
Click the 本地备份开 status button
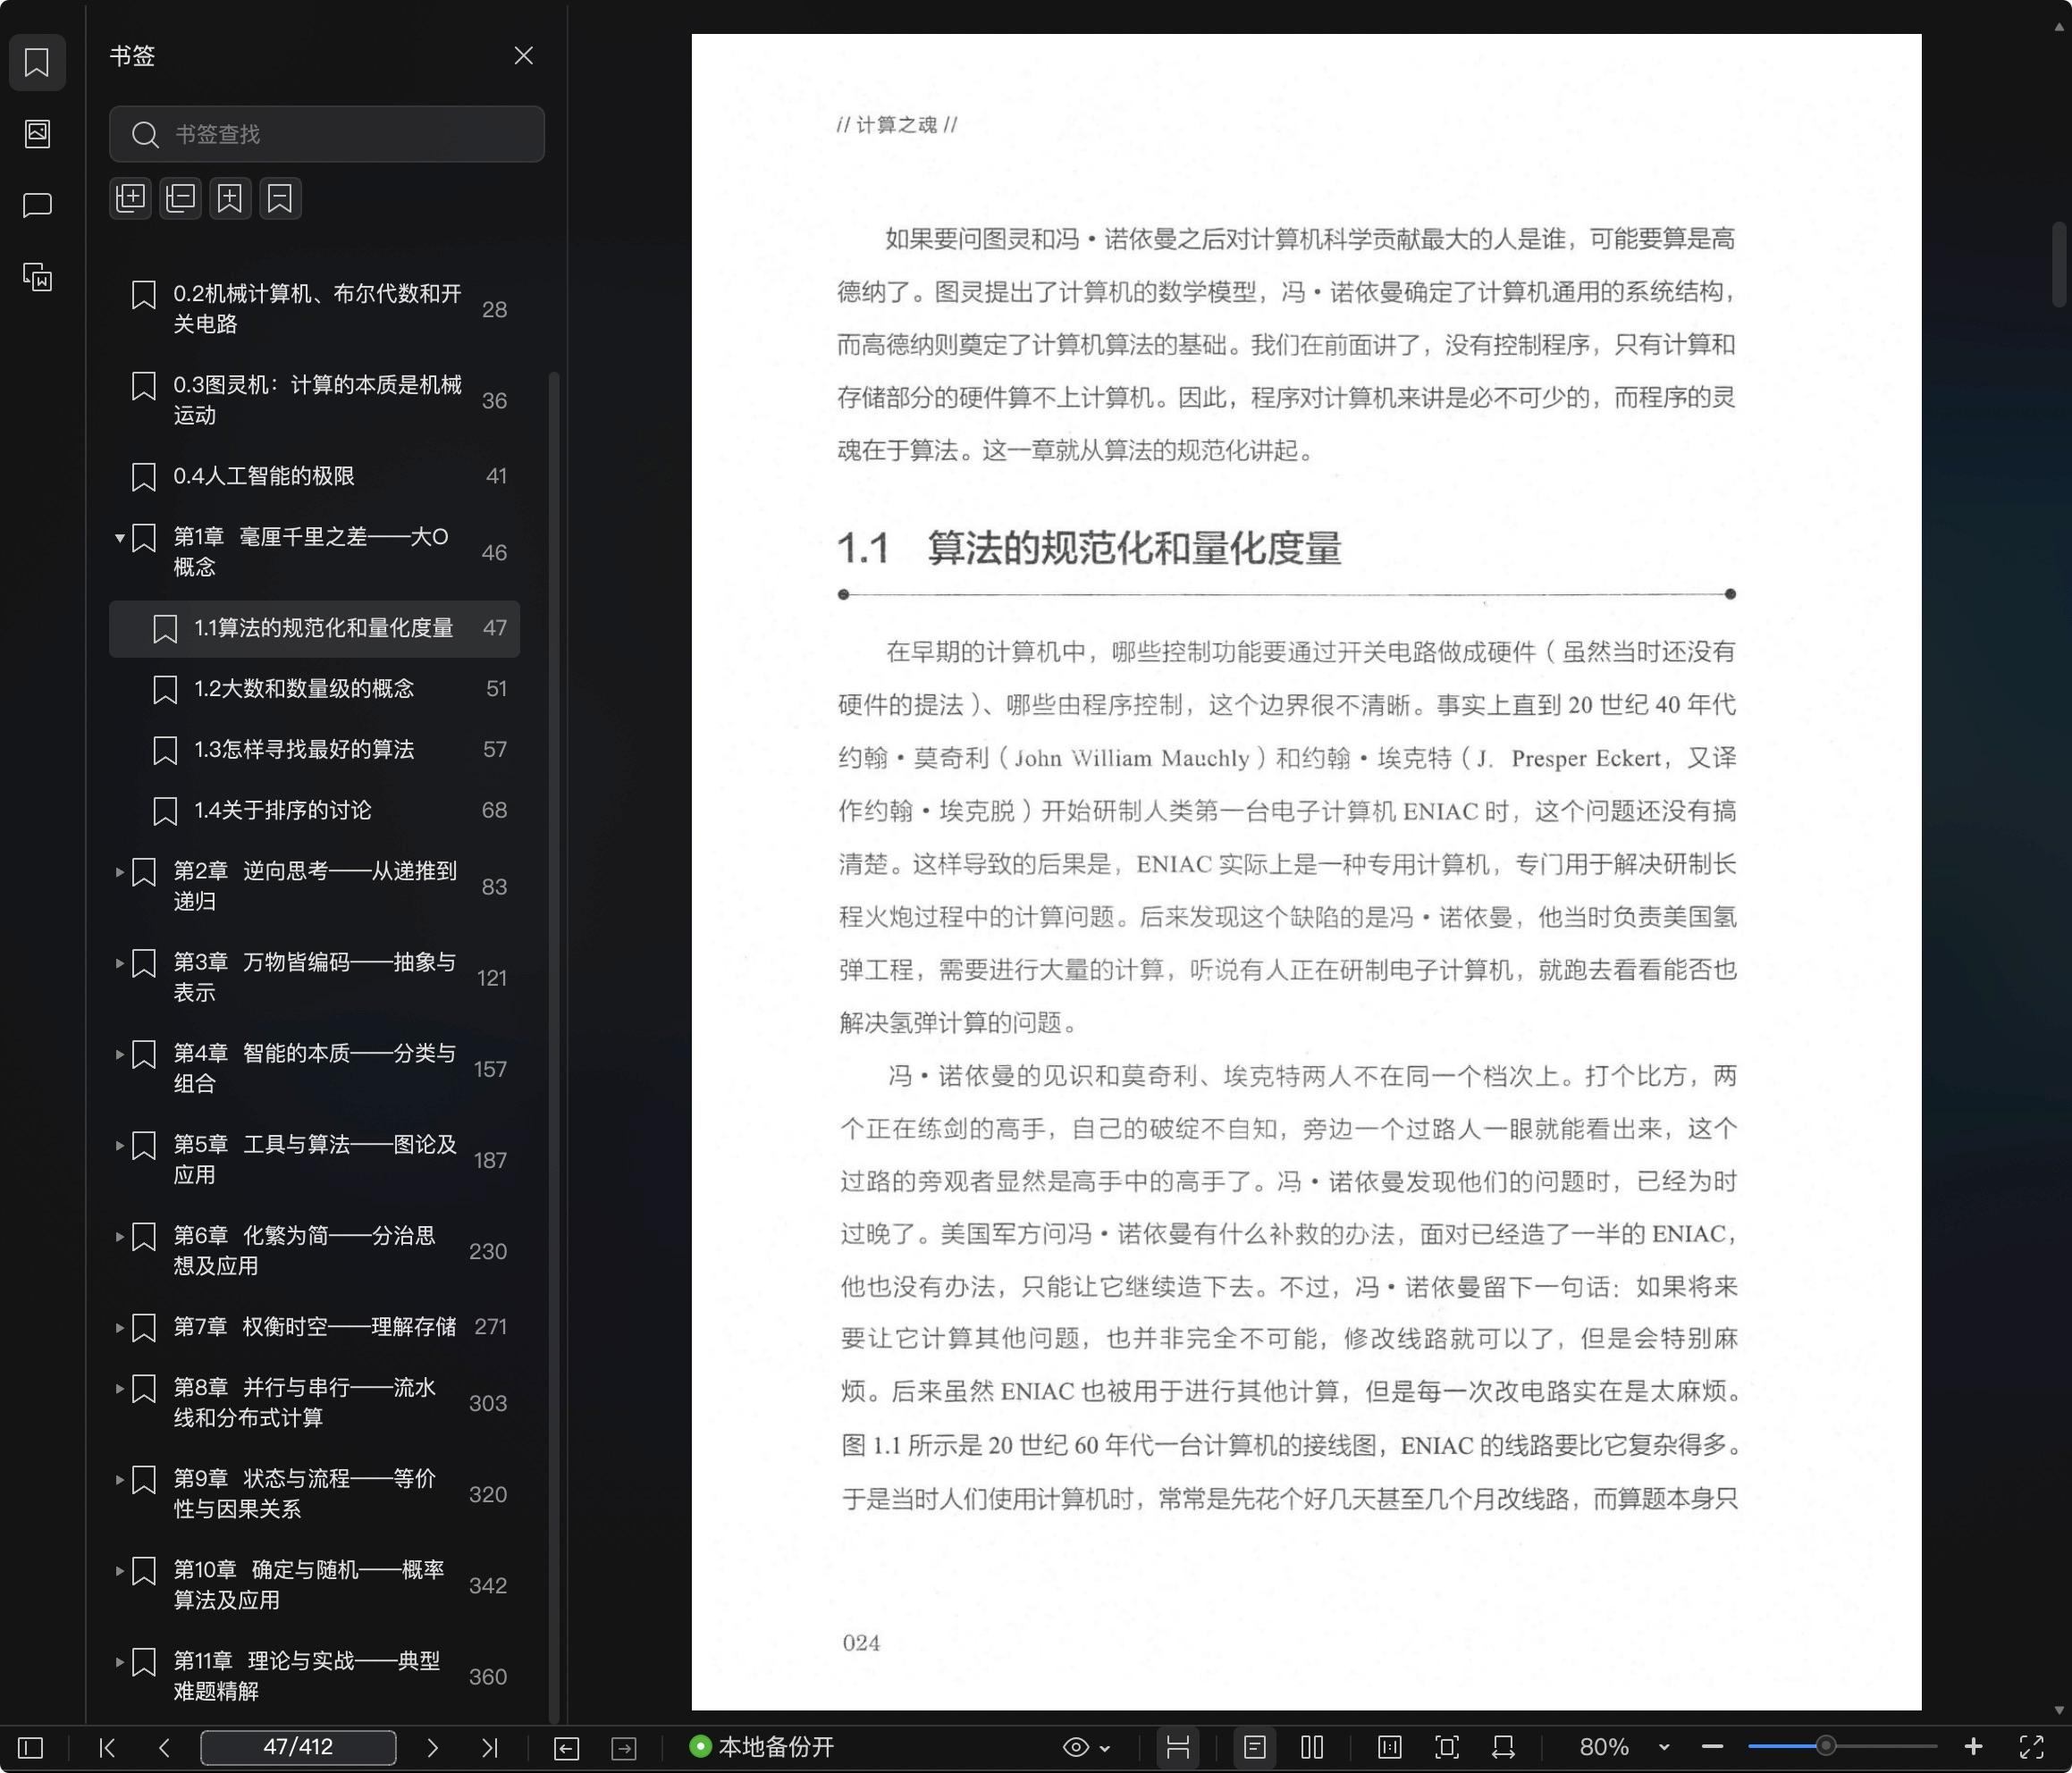pos(762,1747)
